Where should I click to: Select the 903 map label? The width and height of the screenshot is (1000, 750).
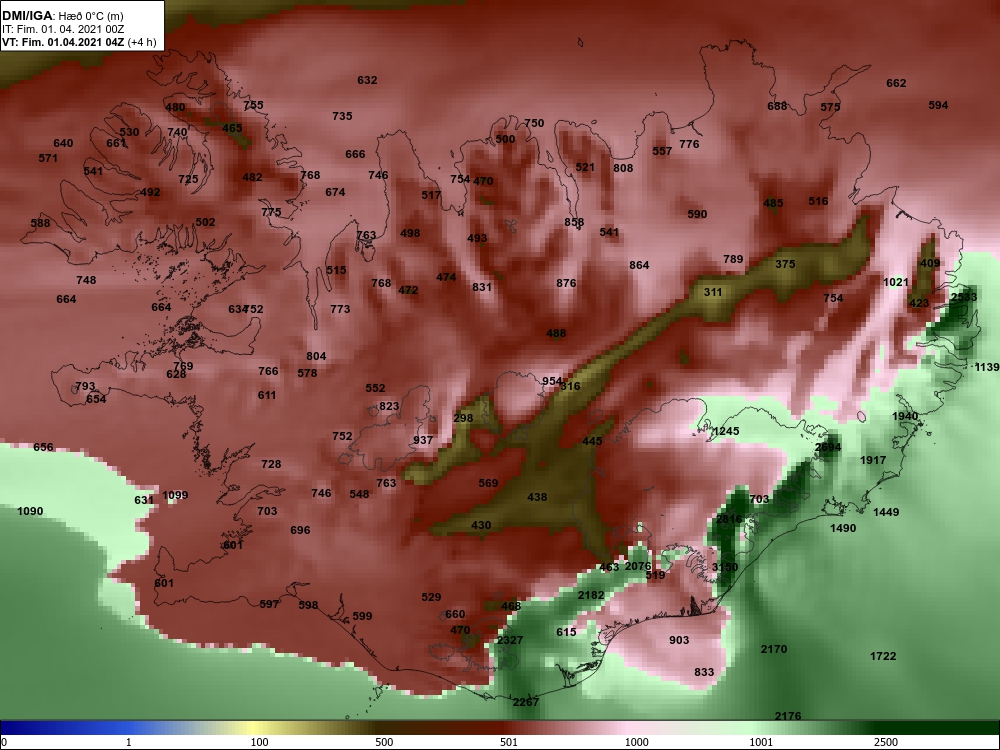(679, 640)
